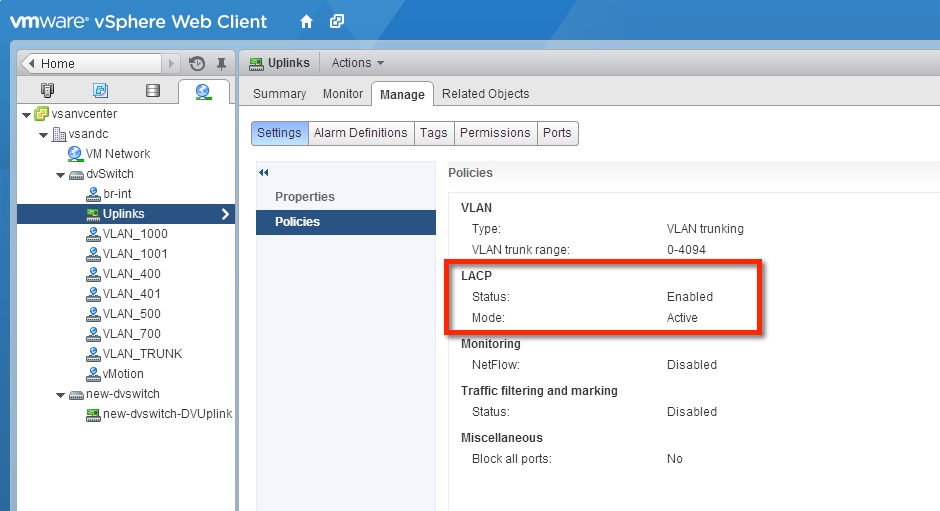The image size is (940, 511).
Task: Switch to VMs and Templates view icon
Action: pyautogui.click(x=100, y=91)
